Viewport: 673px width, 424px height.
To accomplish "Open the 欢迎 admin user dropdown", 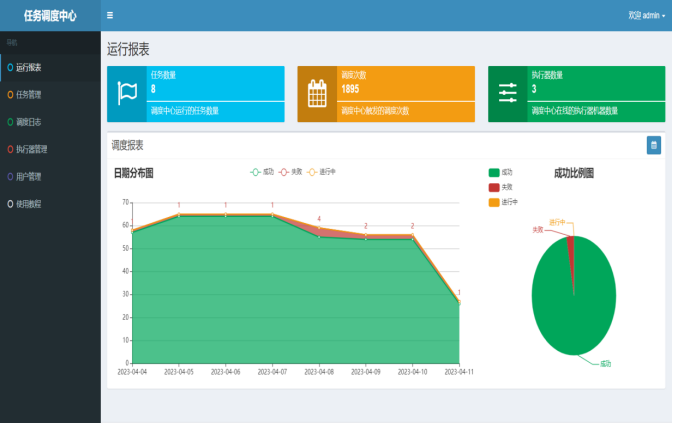I will tap(646, 16).
